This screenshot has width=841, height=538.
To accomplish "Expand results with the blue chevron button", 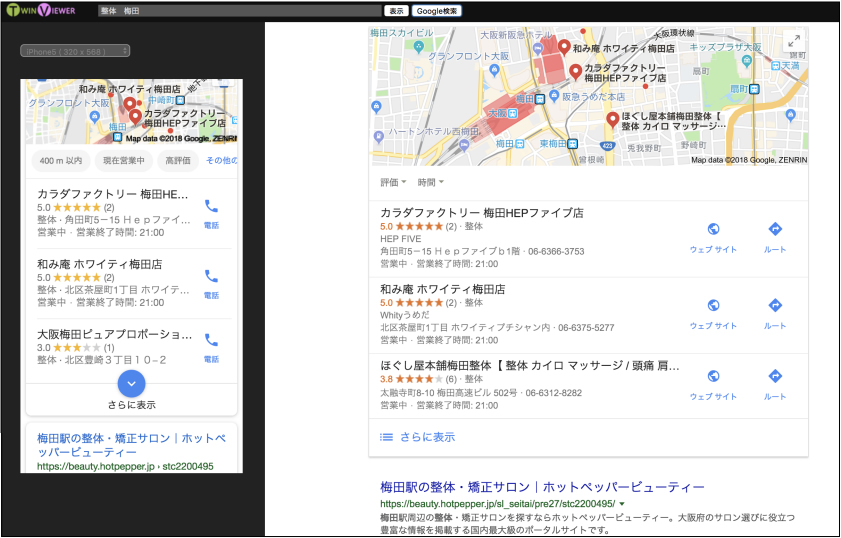I will click(131, 383).
